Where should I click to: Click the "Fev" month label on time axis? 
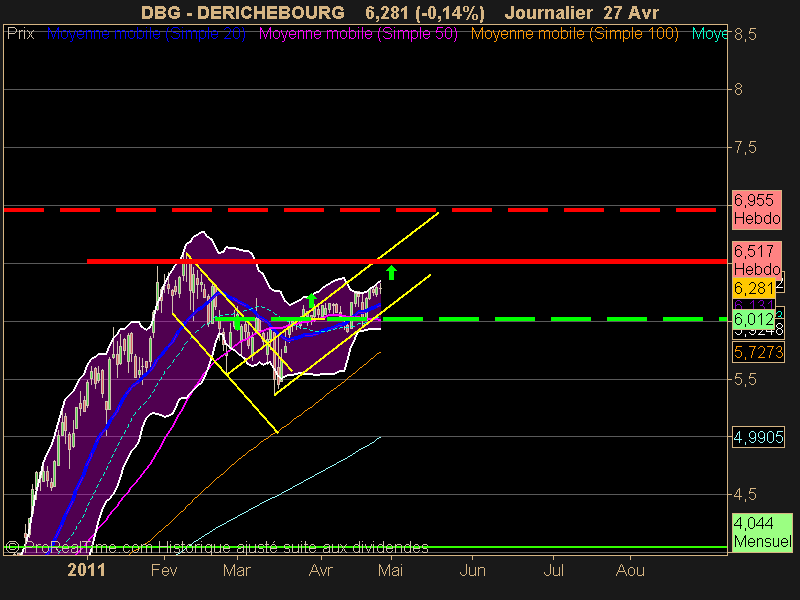[x=164, y=570]
